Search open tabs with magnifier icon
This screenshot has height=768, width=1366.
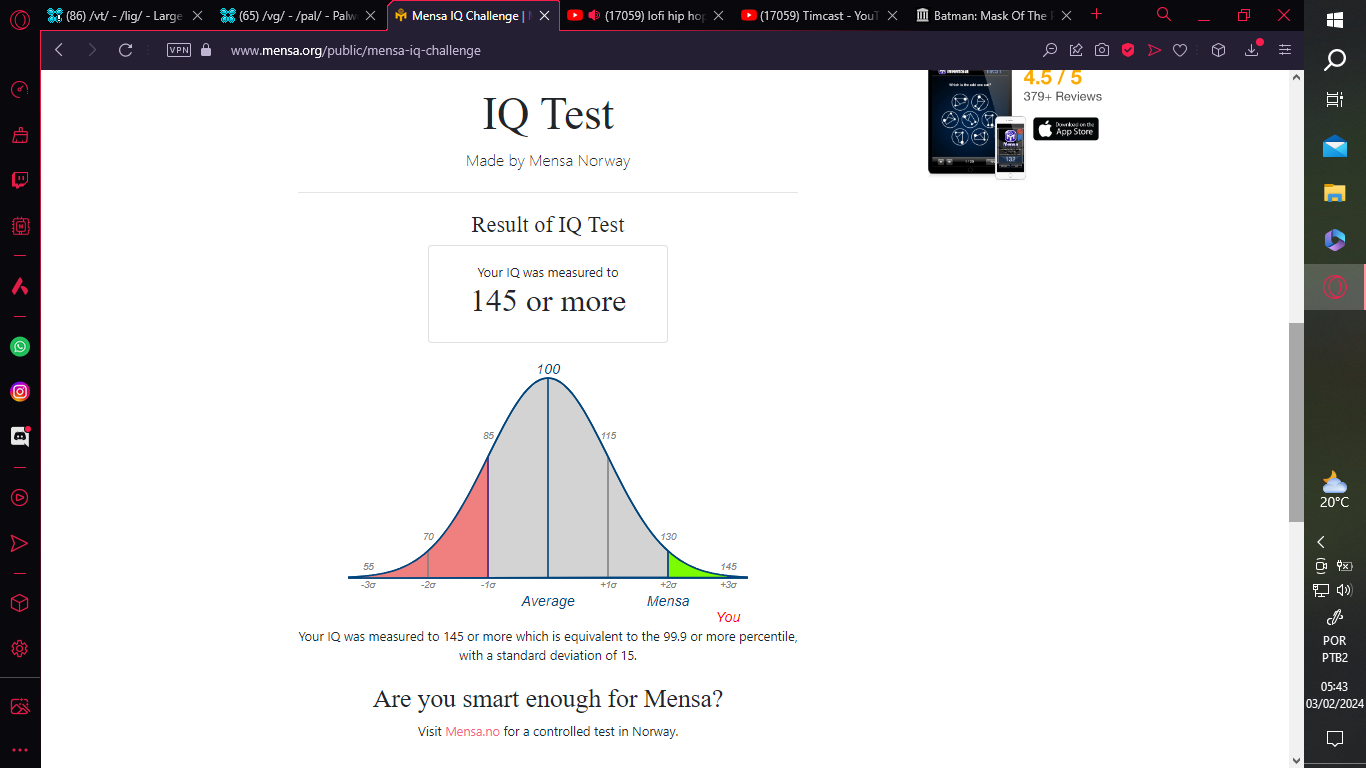[x=1164, y=15]
